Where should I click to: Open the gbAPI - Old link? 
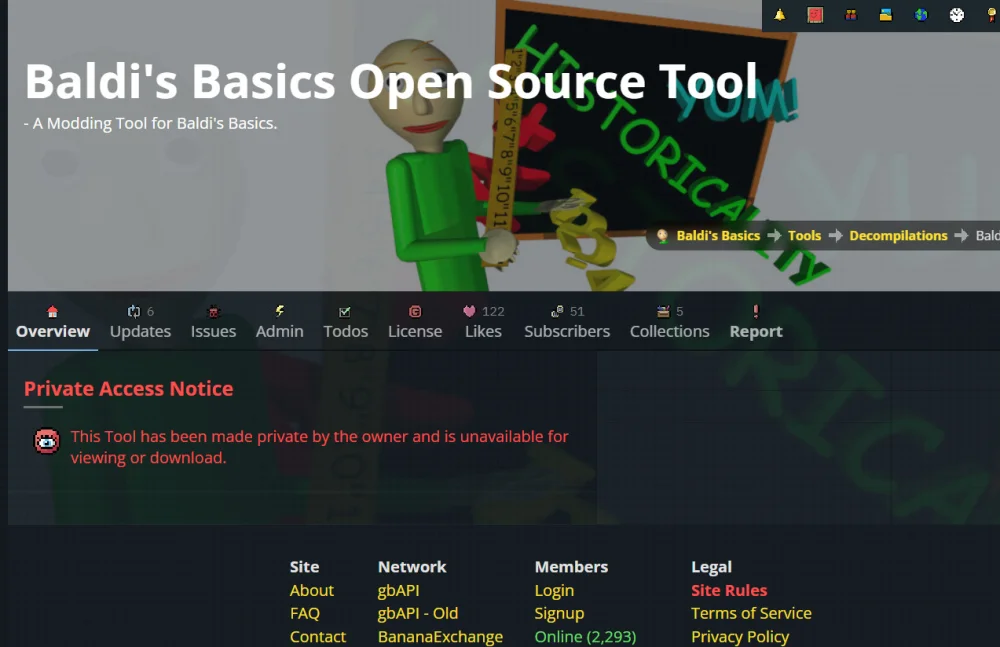(x=418, y=613)
